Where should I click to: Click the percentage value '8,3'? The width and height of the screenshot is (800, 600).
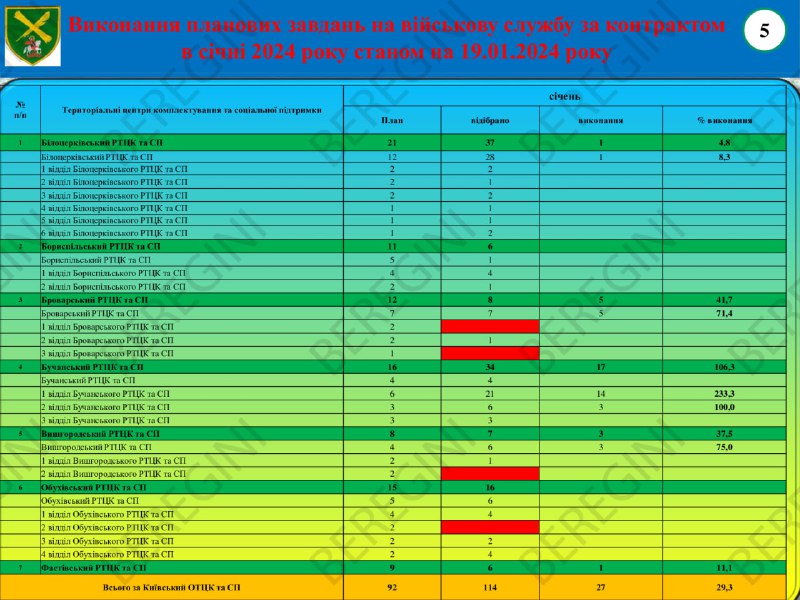click(x=724, y=158)
